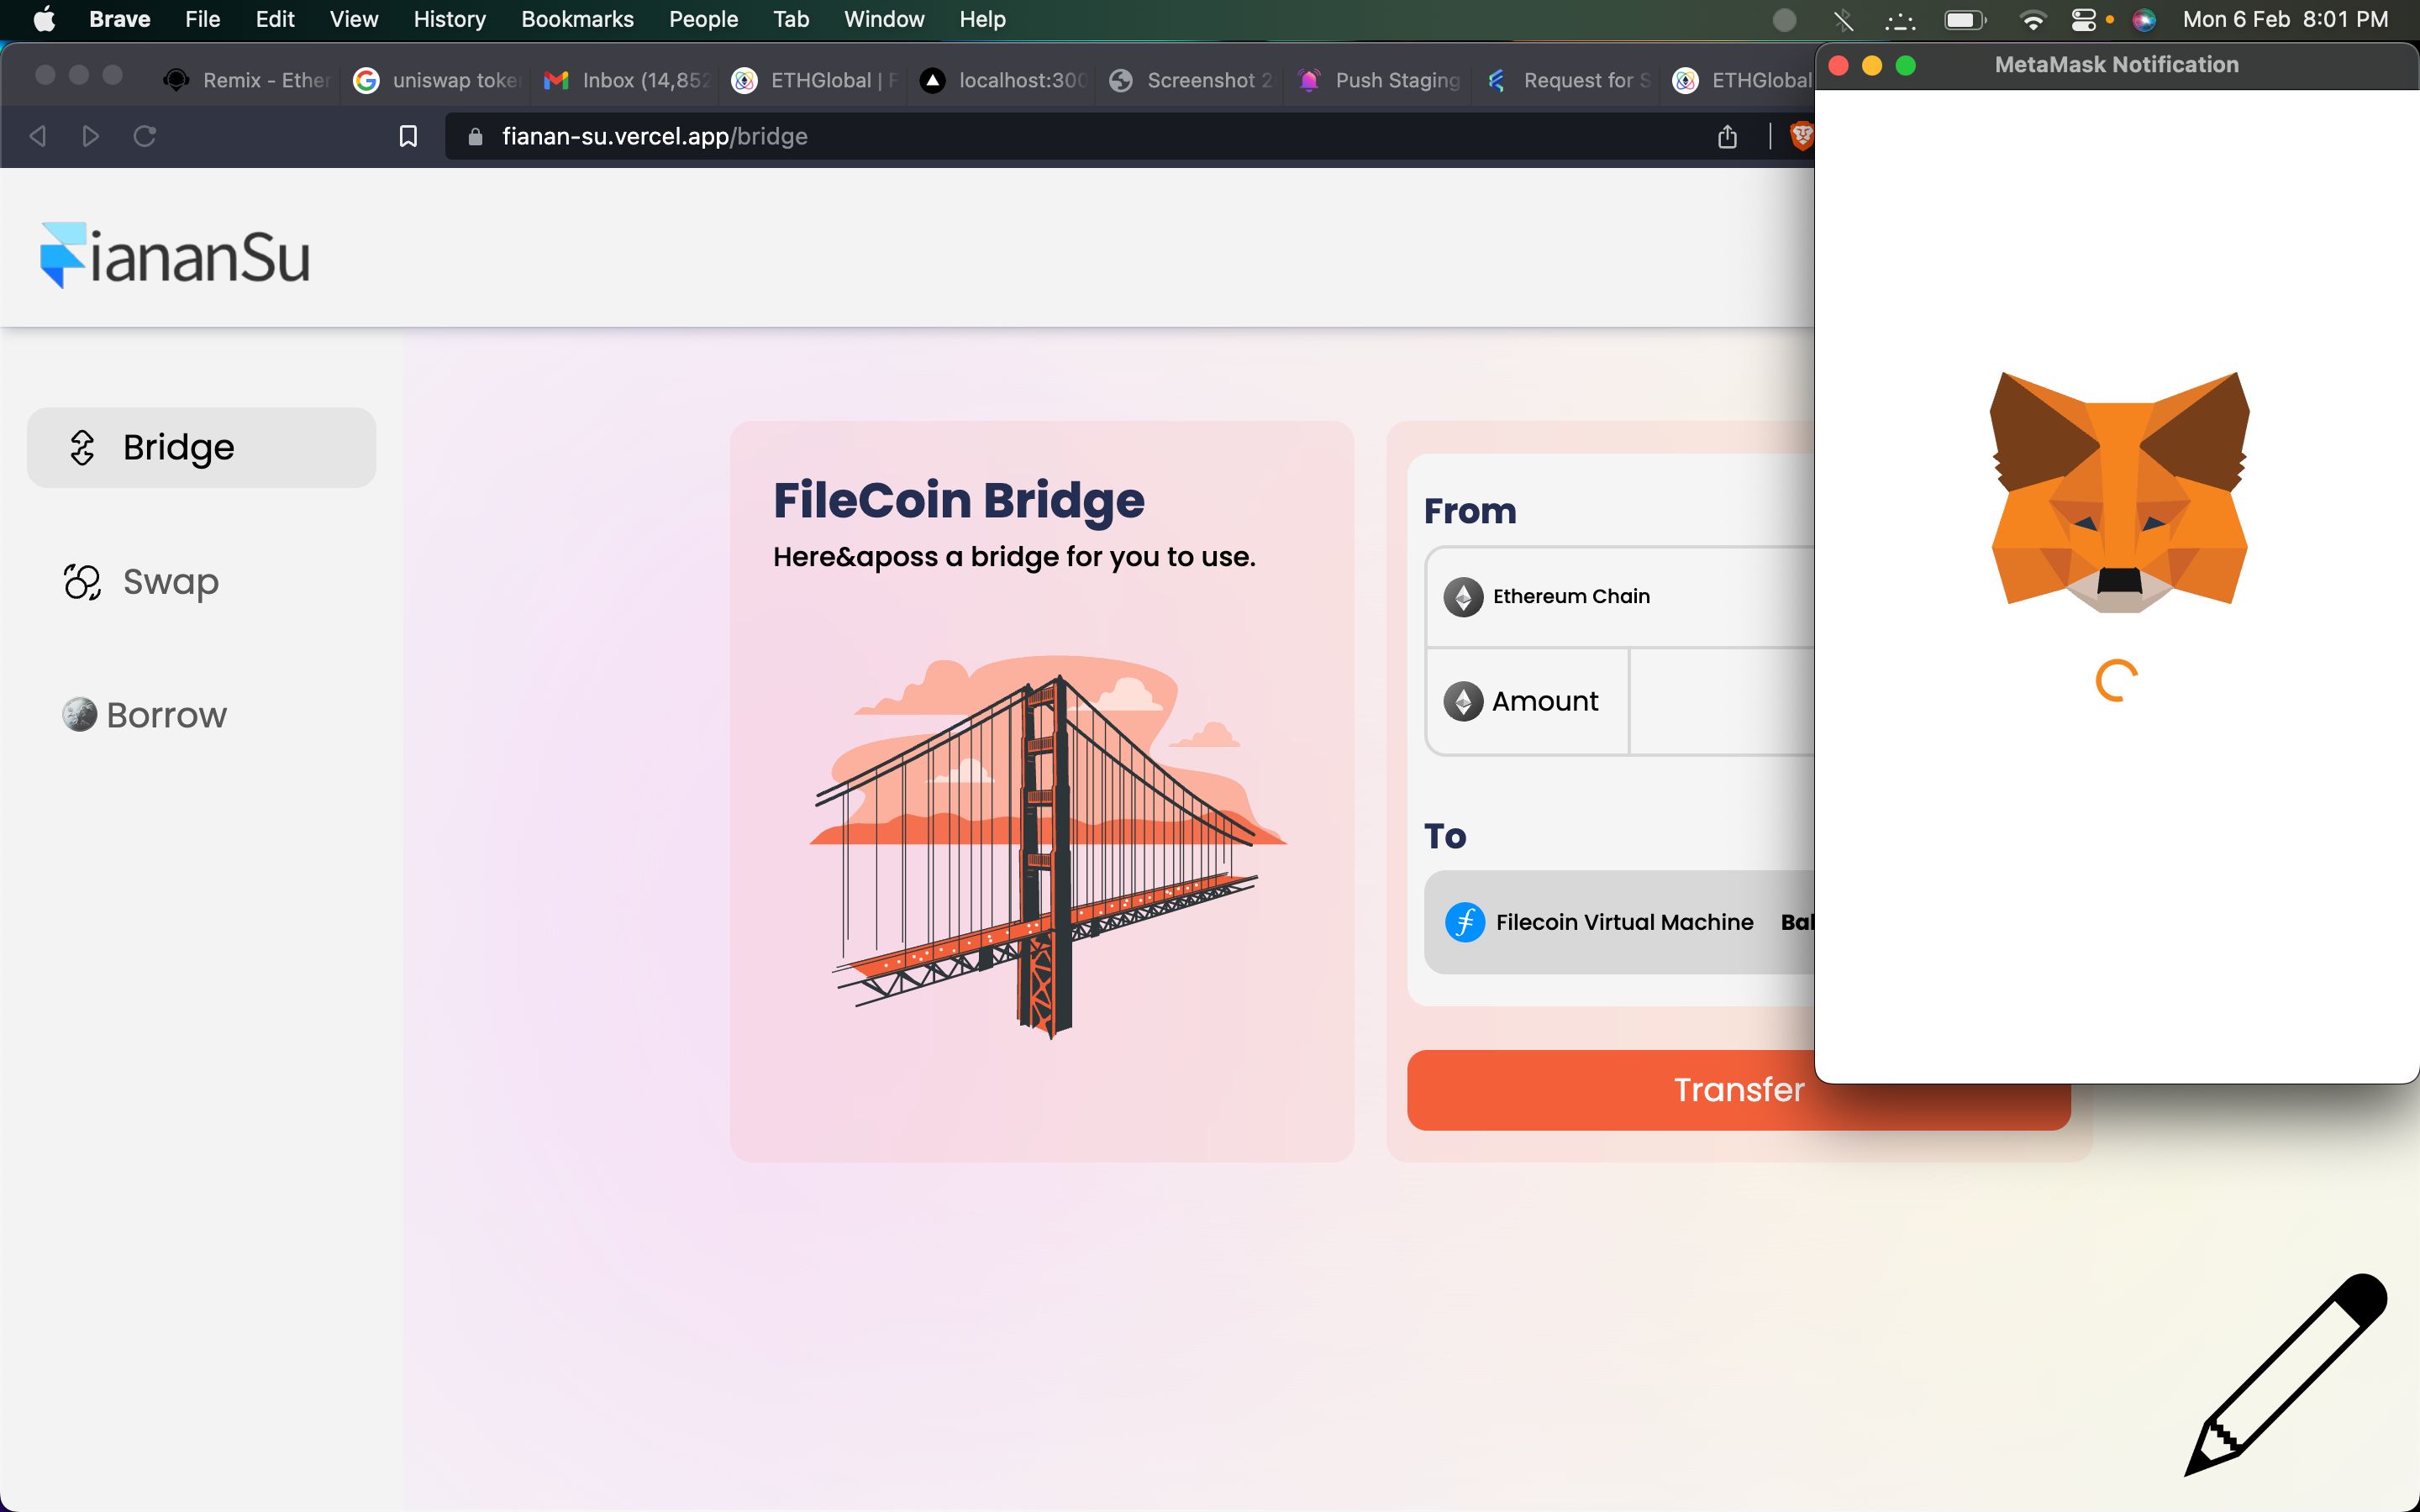Open the Bookmarks menu
Image resolution: width=2420 pixels, height=1512 pixels.
tap(577, 19)
